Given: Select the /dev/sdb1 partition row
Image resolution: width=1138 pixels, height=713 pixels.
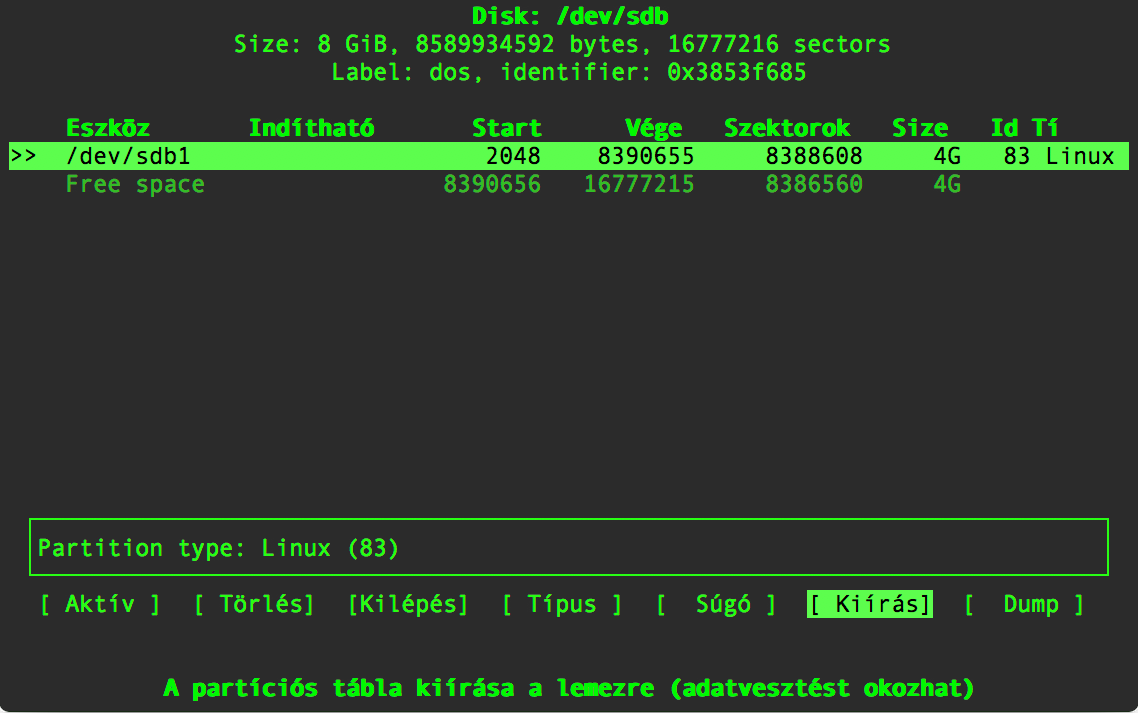Looking at the screenshot, I should pyautogui.click(x=569, y=156).
